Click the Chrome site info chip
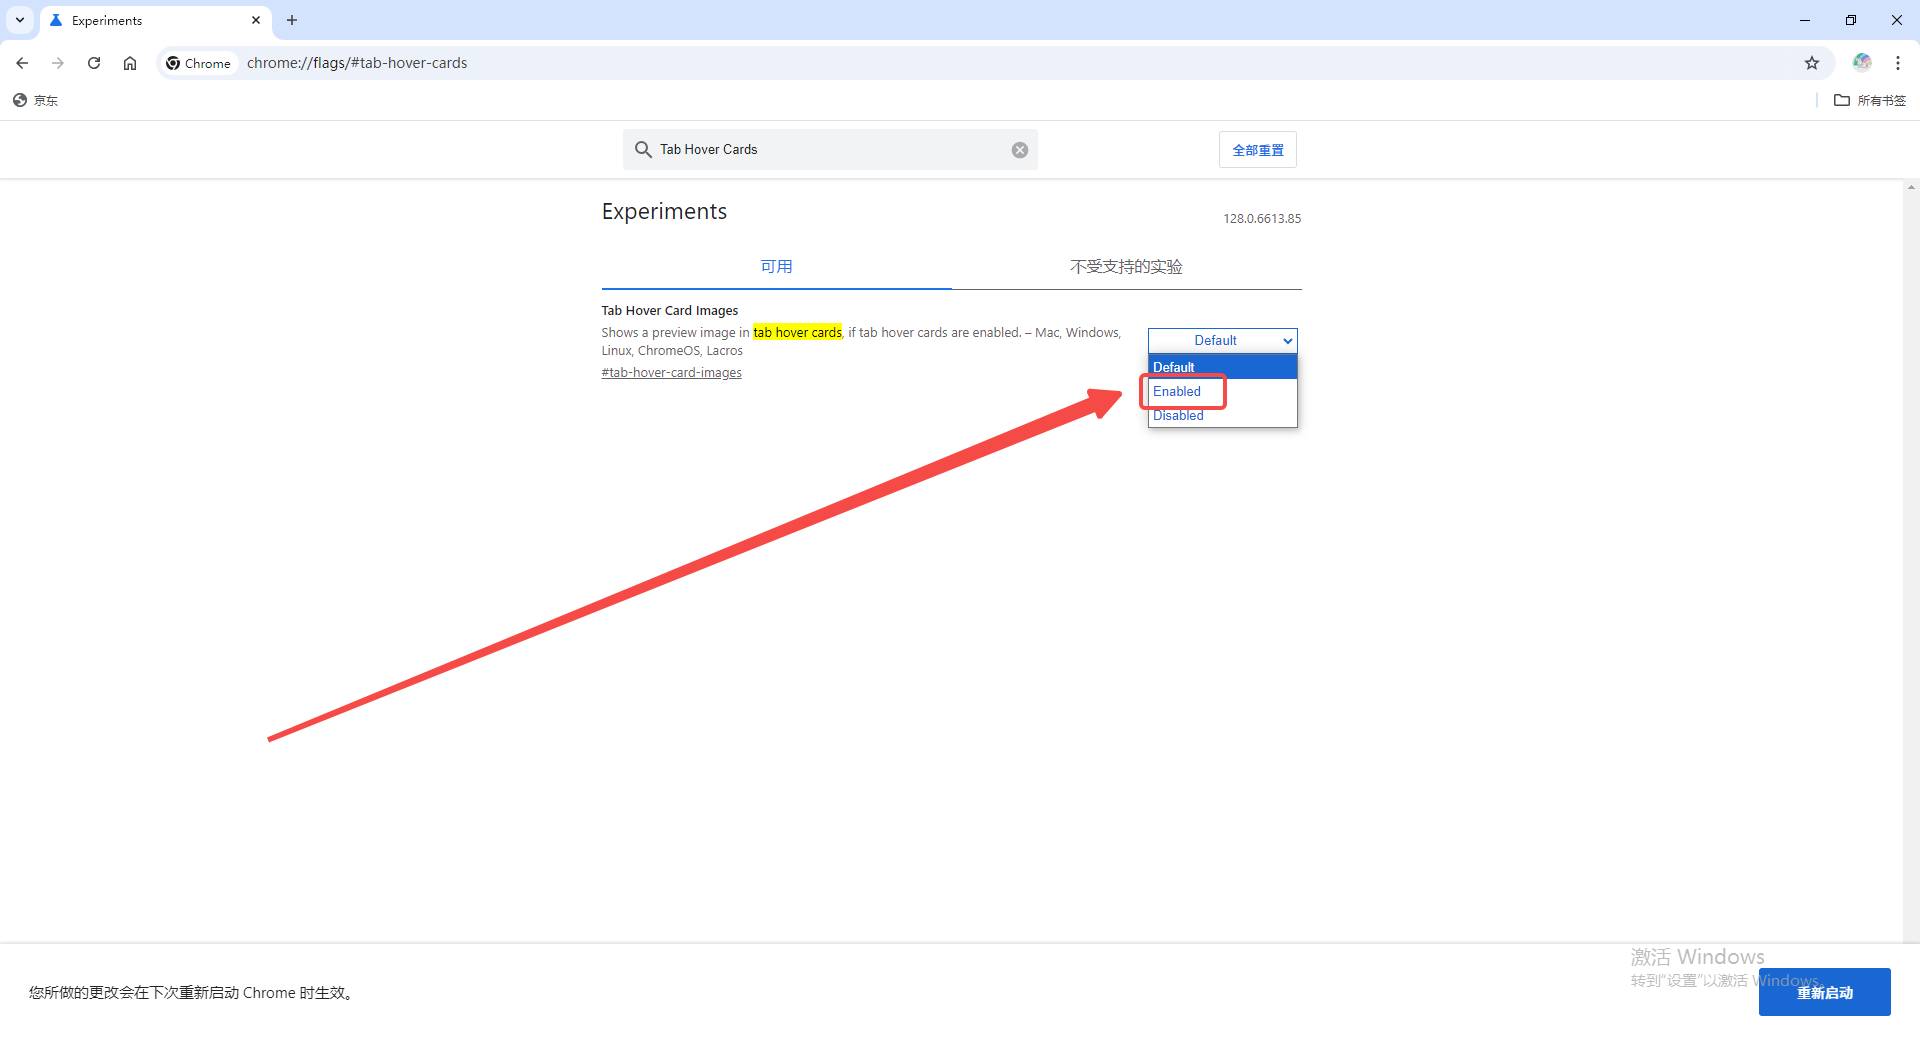Screen dimensions: 1920x1040 (199, 63)
